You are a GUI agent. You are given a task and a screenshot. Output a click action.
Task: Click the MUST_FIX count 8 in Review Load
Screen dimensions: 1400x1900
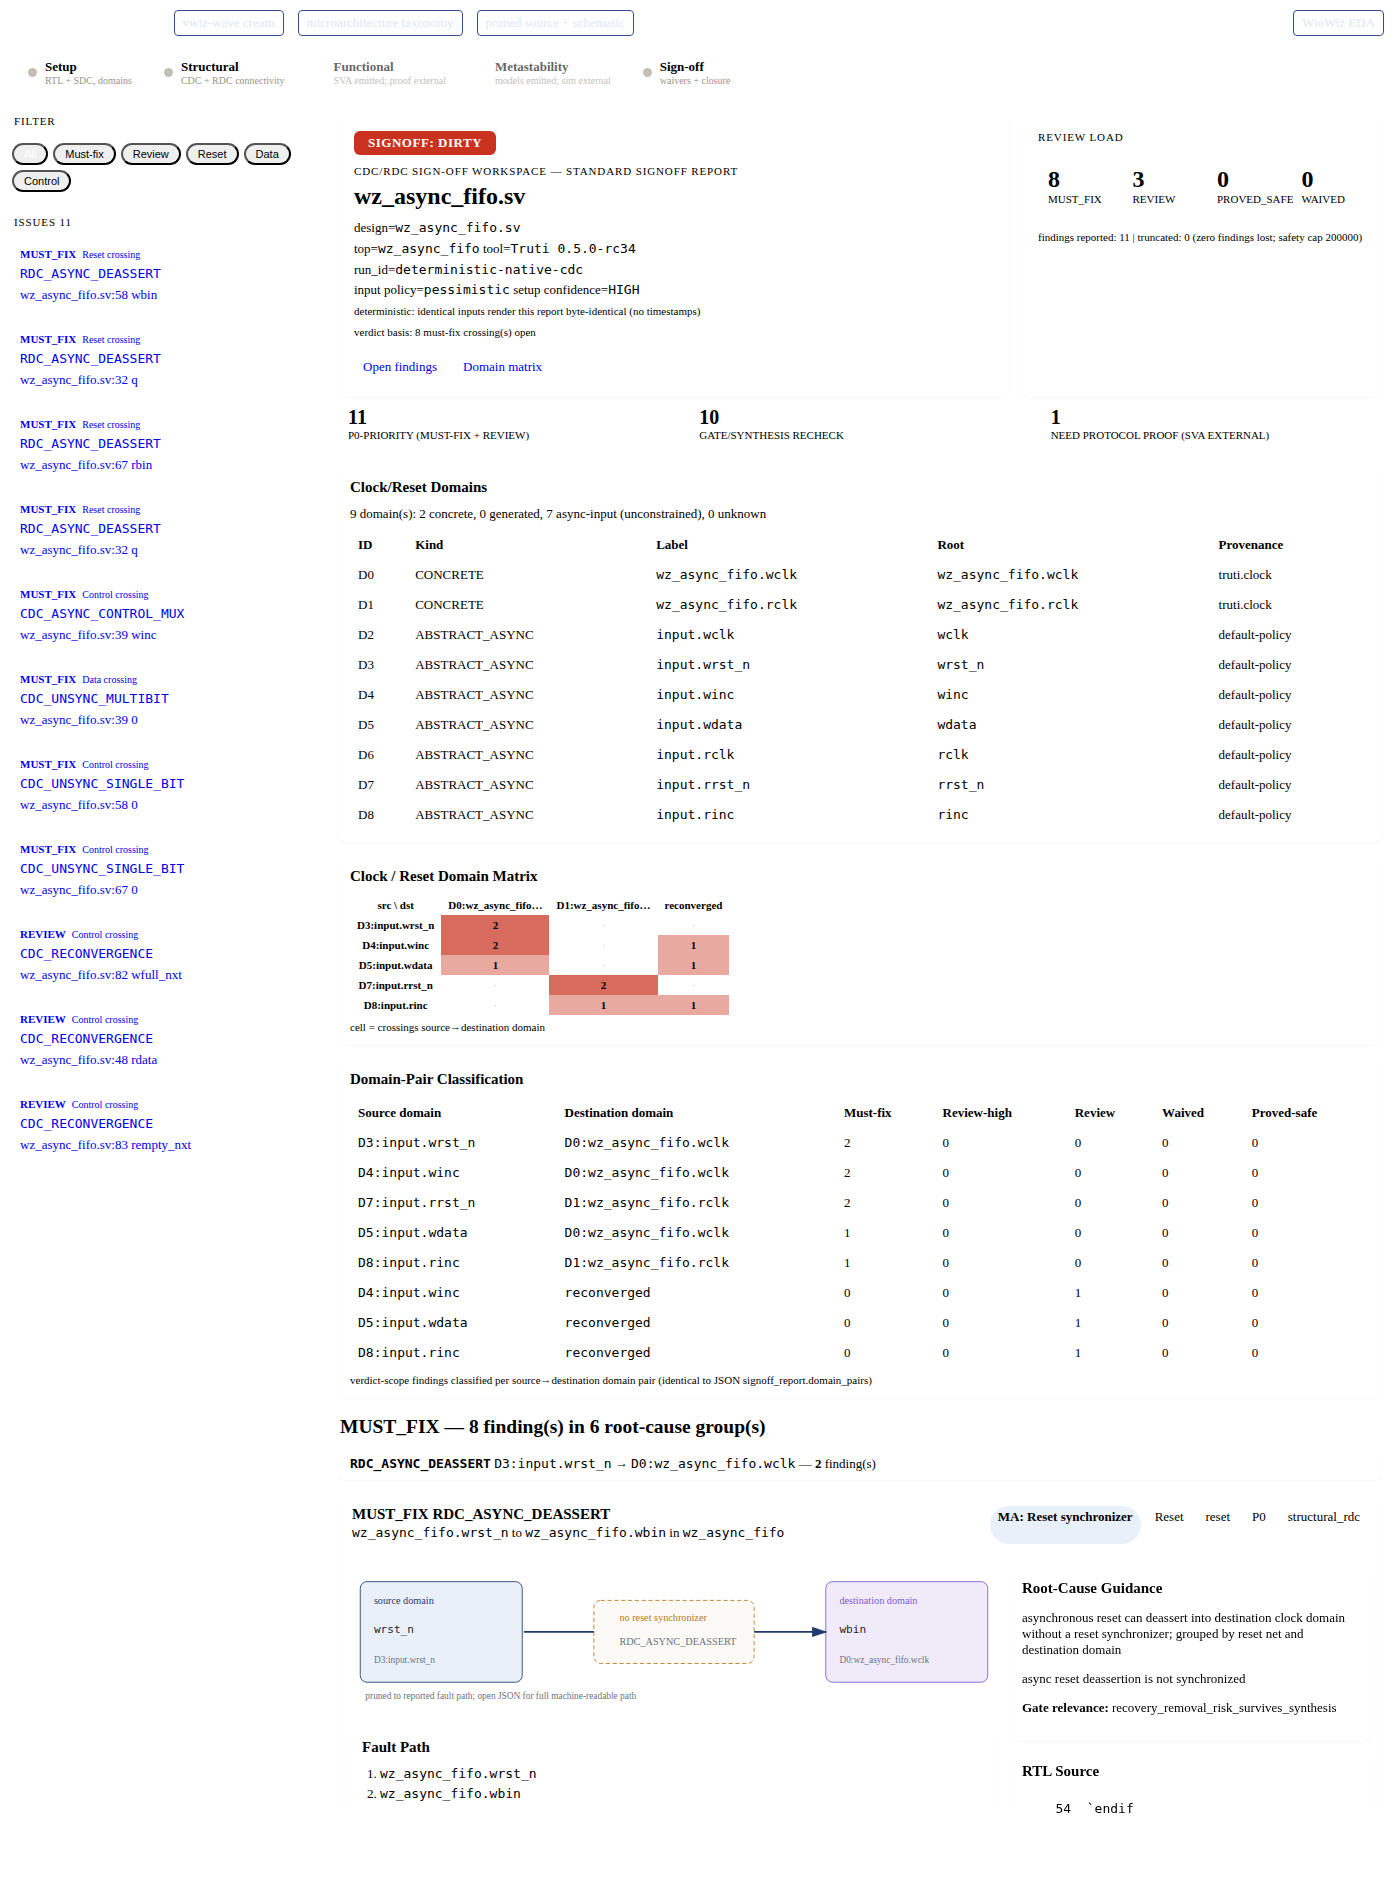tap(1074, 187)
